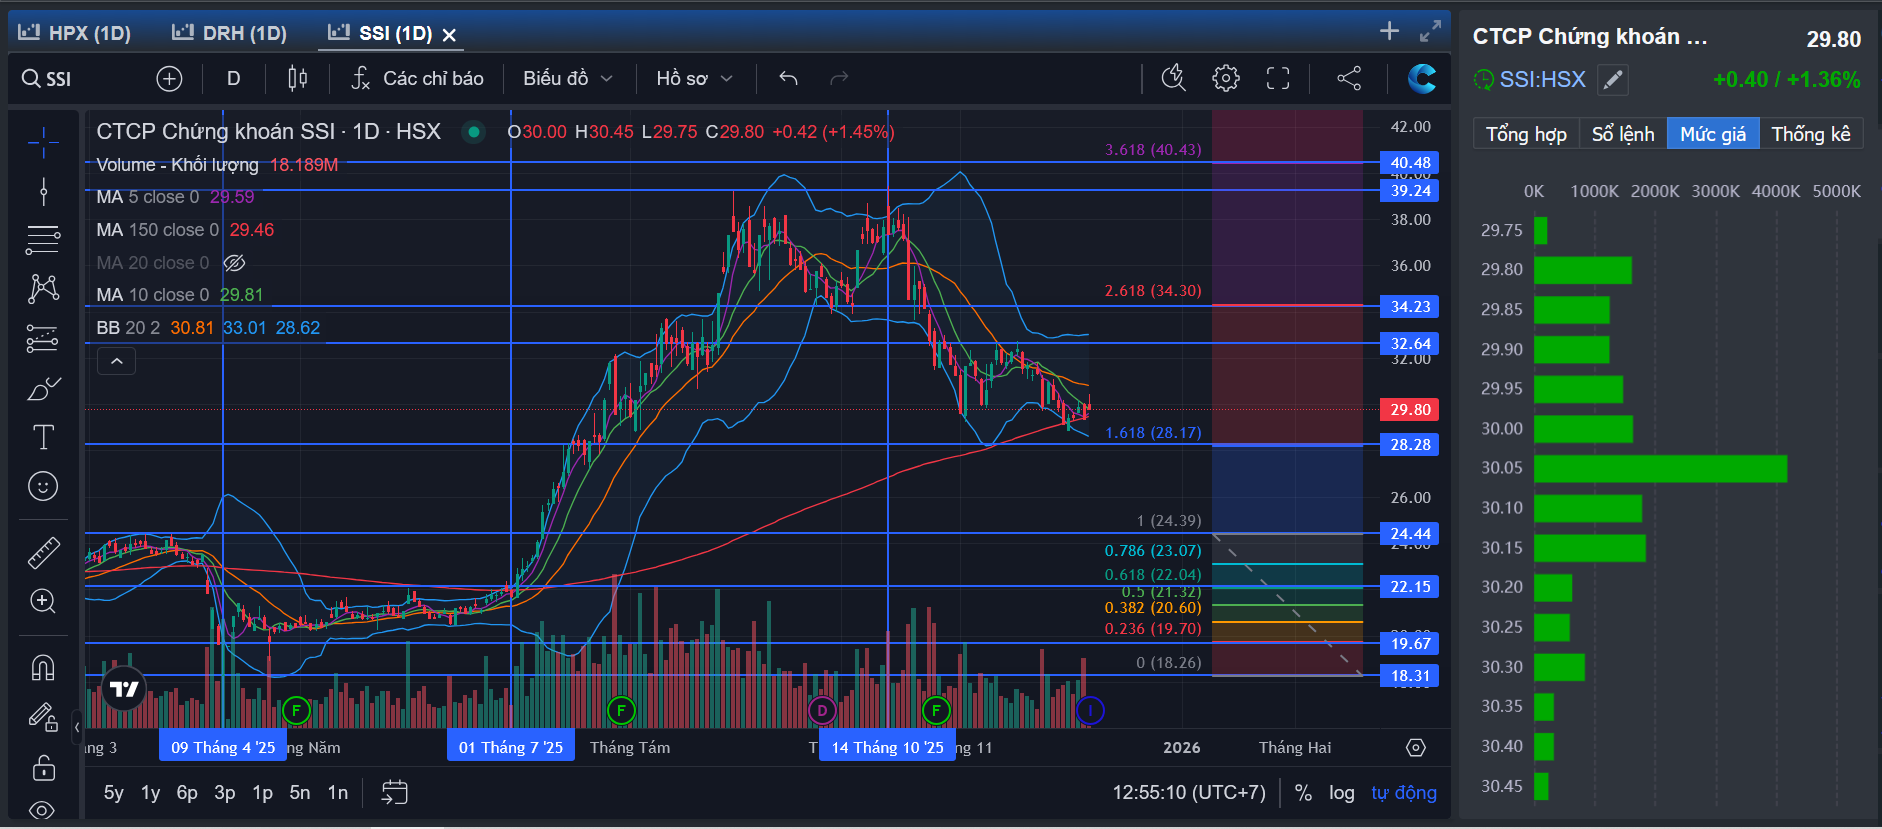Toggle stay in drawing mode

(x=43, y=717)
